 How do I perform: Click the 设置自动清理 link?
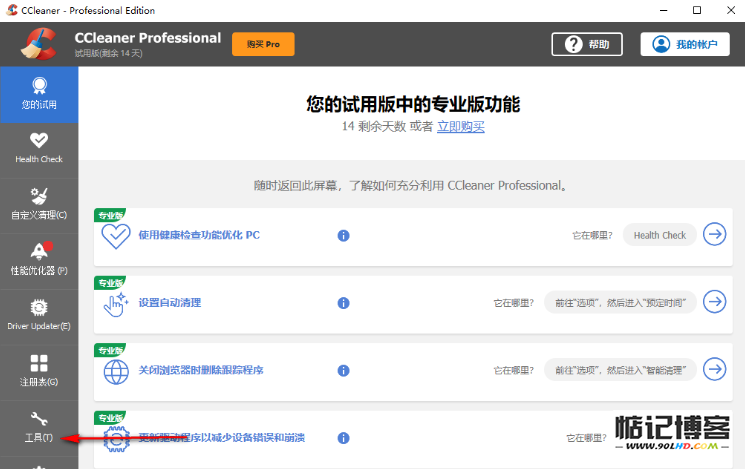pyautogui.click(x=170, y=303)
